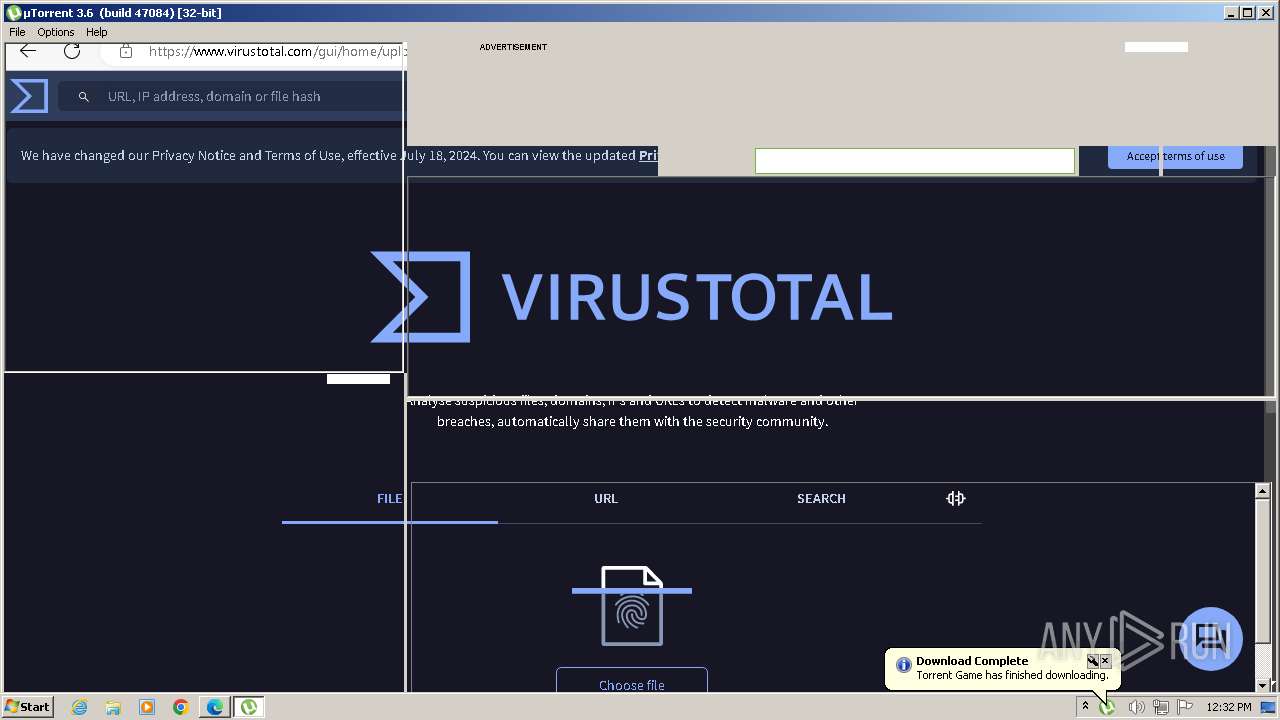Open the updated Privacy Notice link
This screenshot has width=1280, height=720.
click(648, 155)
